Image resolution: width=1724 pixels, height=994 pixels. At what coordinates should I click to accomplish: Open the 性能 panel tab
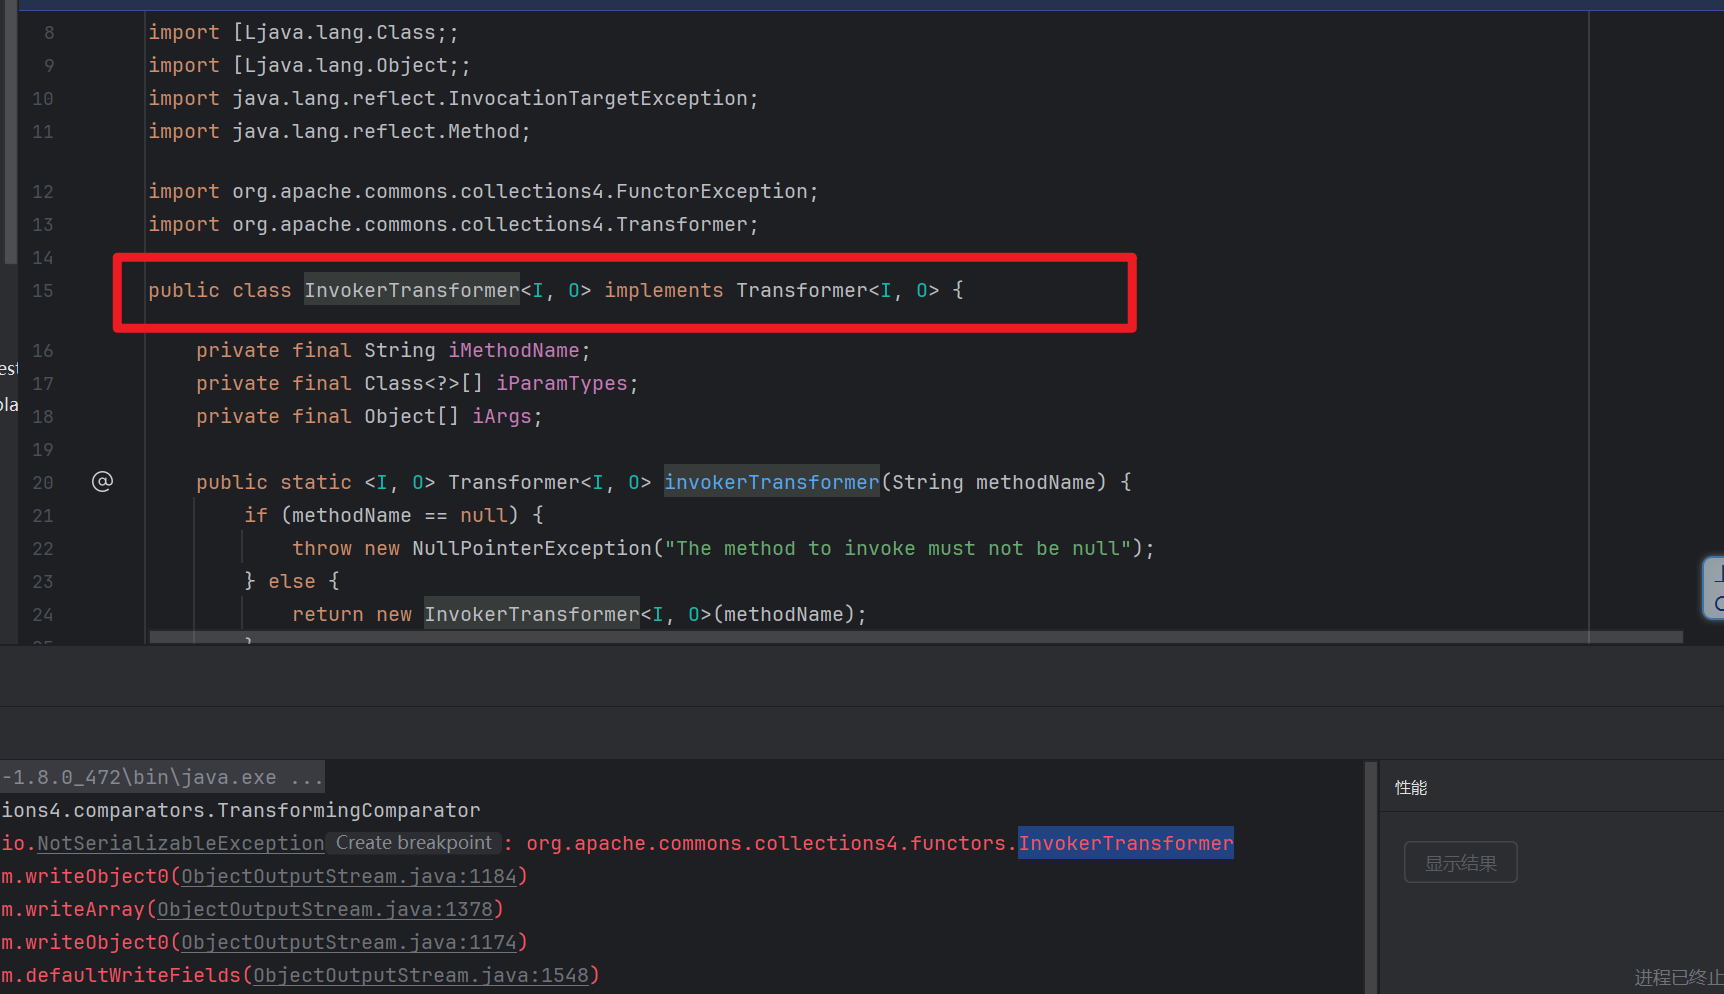click(x=1411, y=788)
